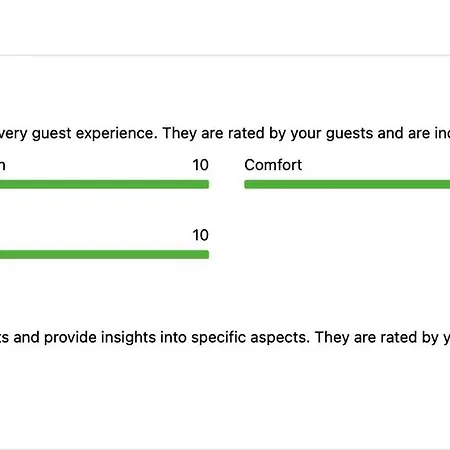Select the score 10 in the second row
The width and height of the screenshot is (450, 450).
pos(200,235)
